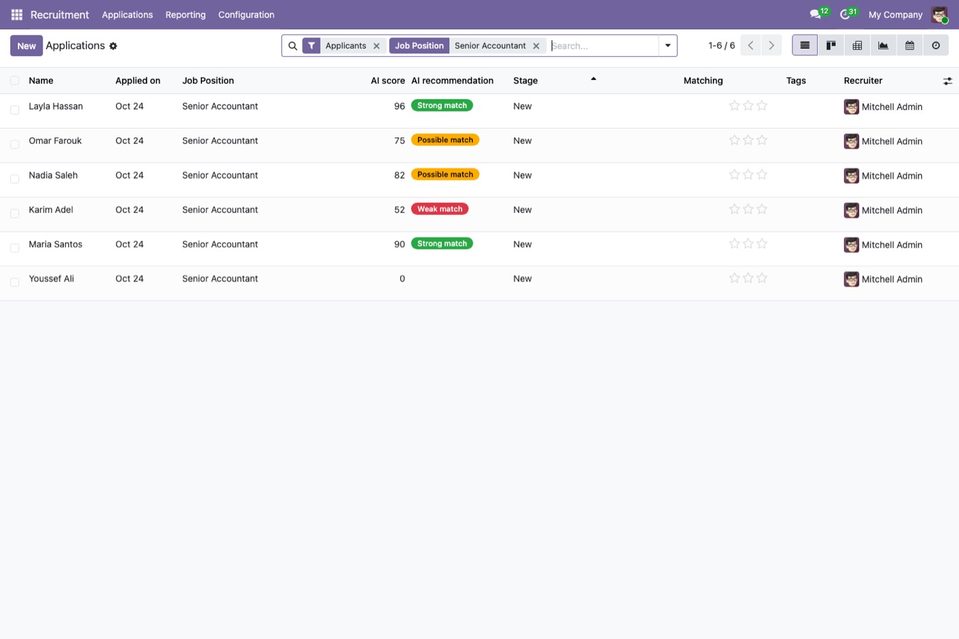Switch to calendar view
Viewport: 959px width, 639px height.
pyautogui.click(x=909, y=45)
